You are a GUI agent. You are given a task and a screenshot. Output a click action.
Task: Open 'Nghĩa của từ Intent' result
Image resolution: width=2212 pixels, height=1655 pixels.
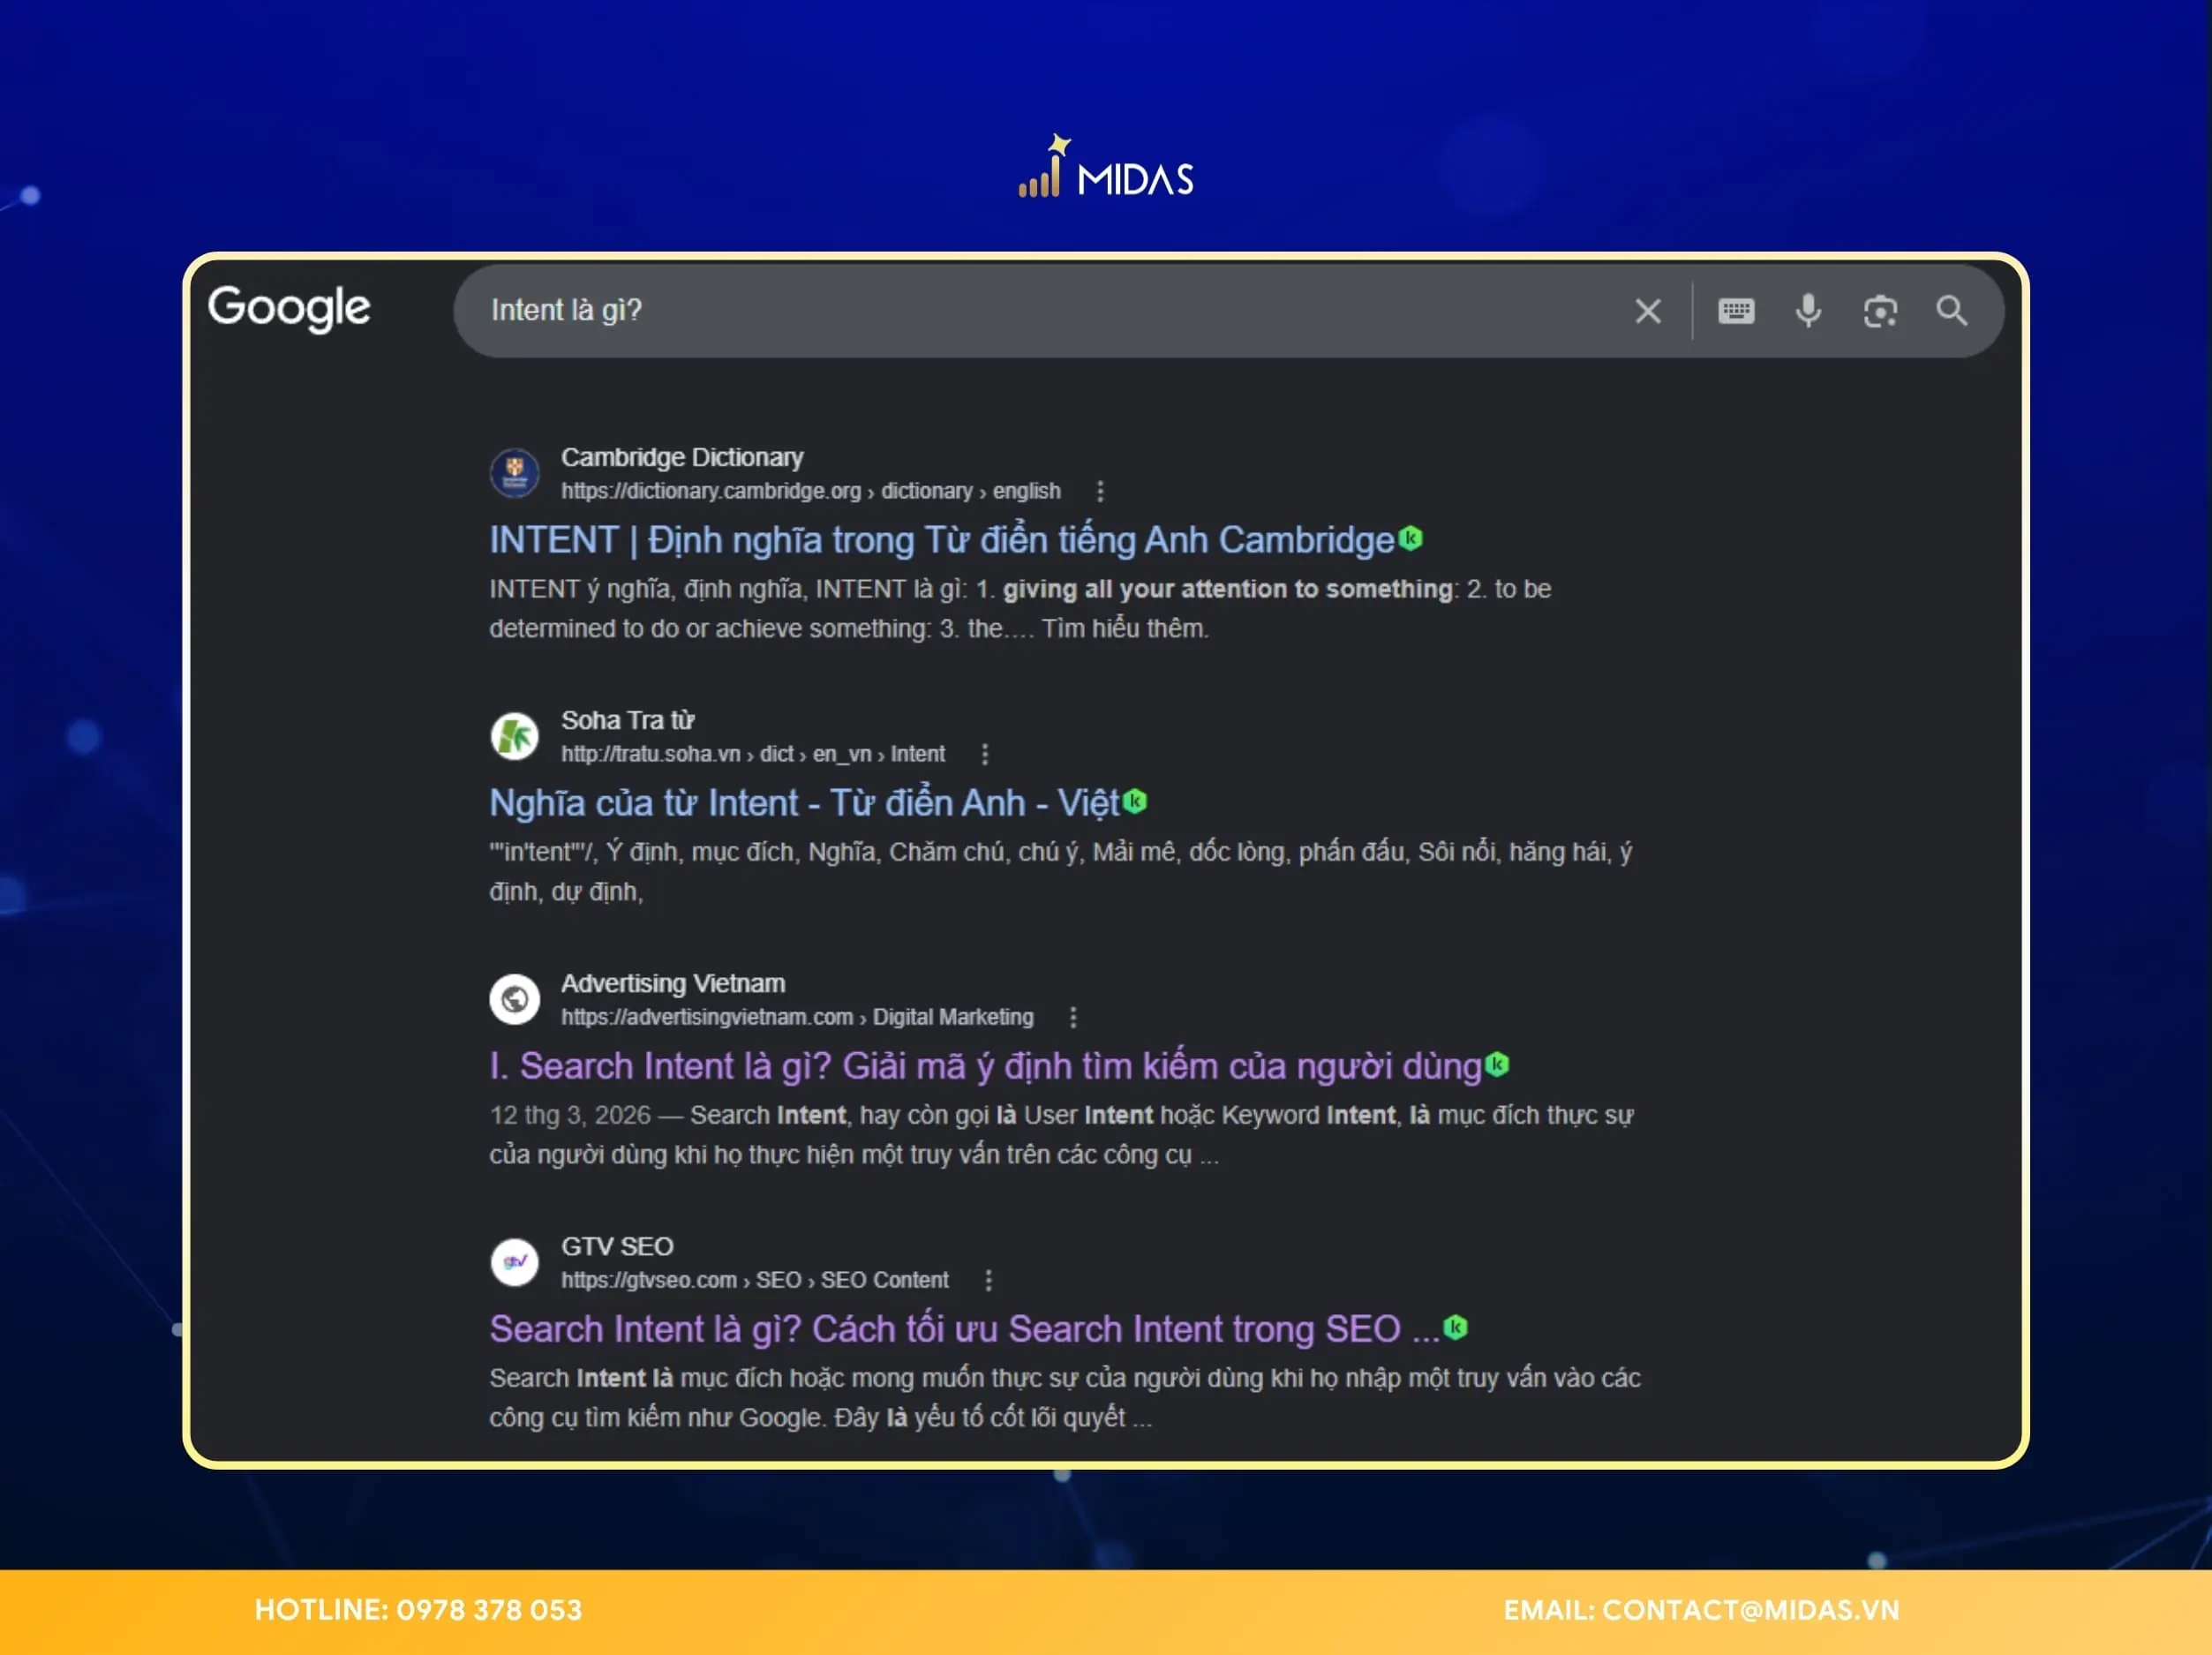804,803
